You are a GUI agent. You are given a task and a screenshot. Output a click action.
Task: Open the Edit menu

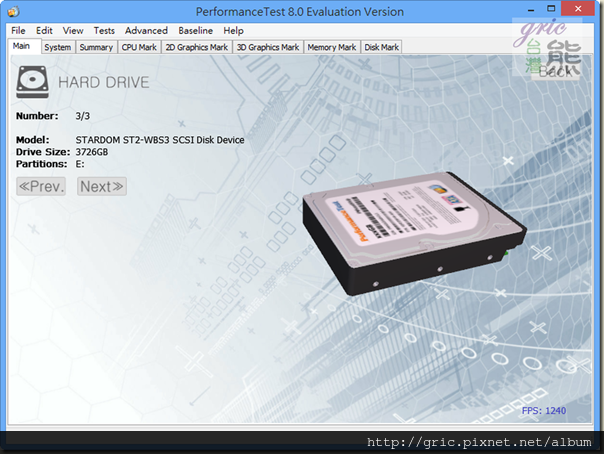[44, 30]
